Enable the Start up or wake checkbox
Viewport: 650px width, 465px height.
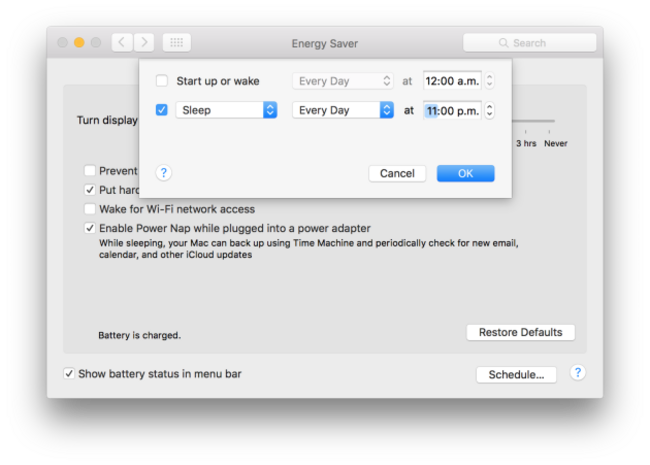point(162,81)
